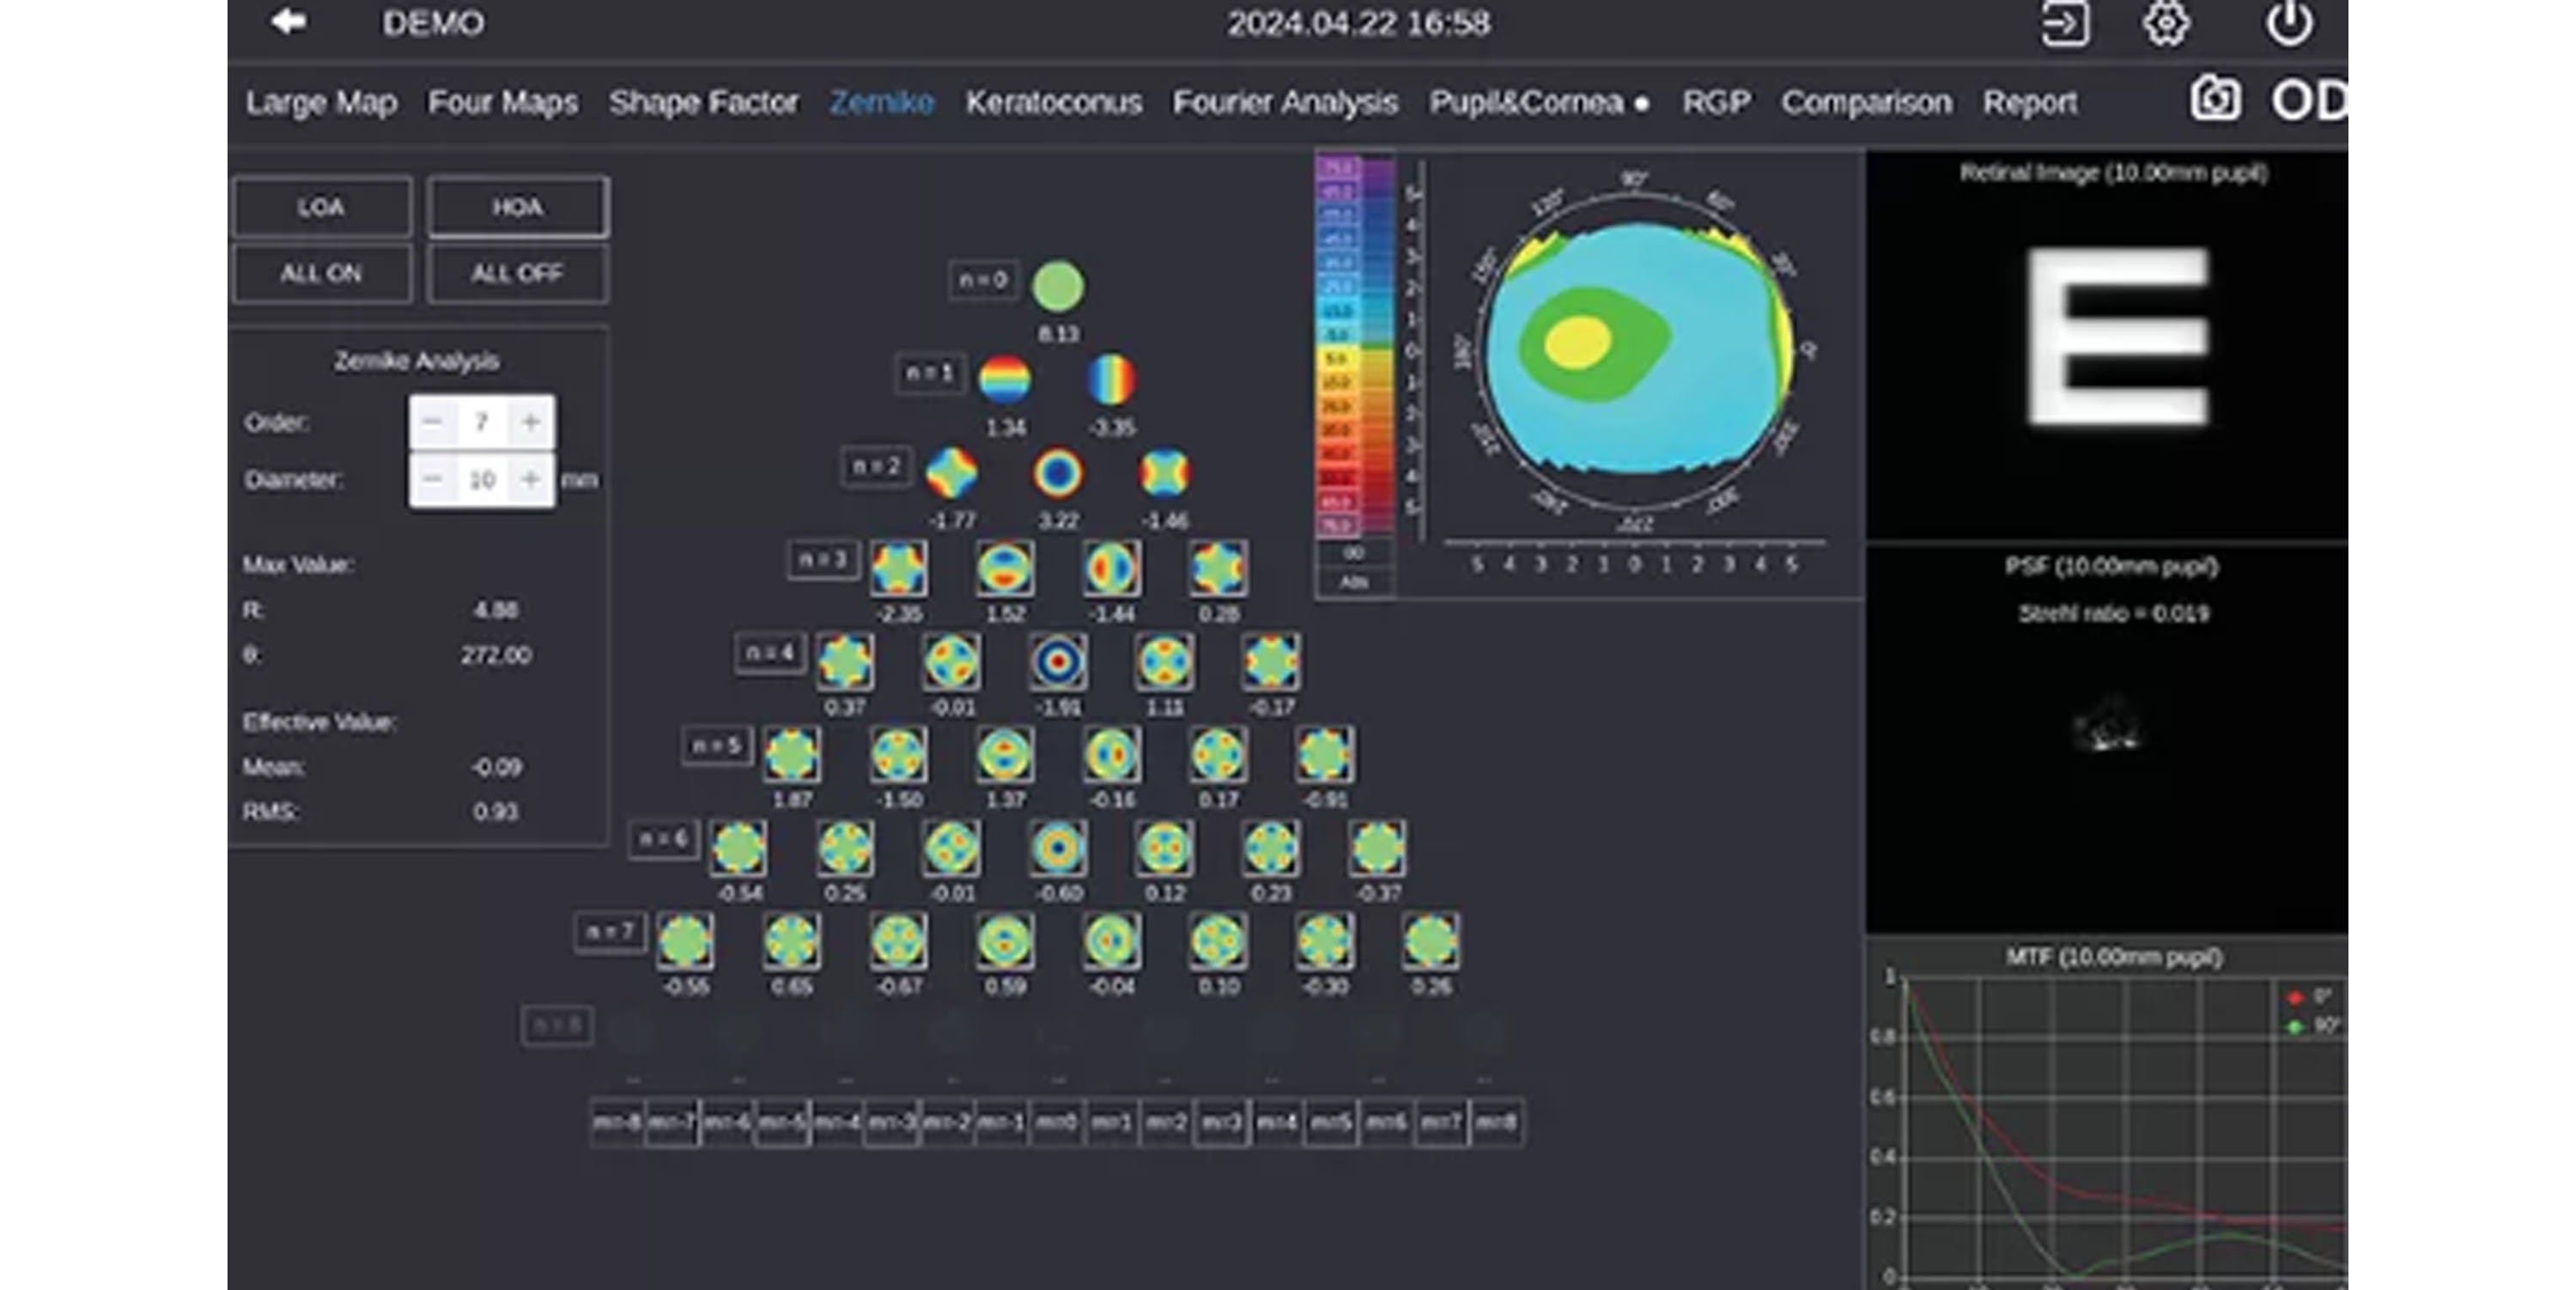Click the n=2 defocus map valued 3.22

[1058, 473]
